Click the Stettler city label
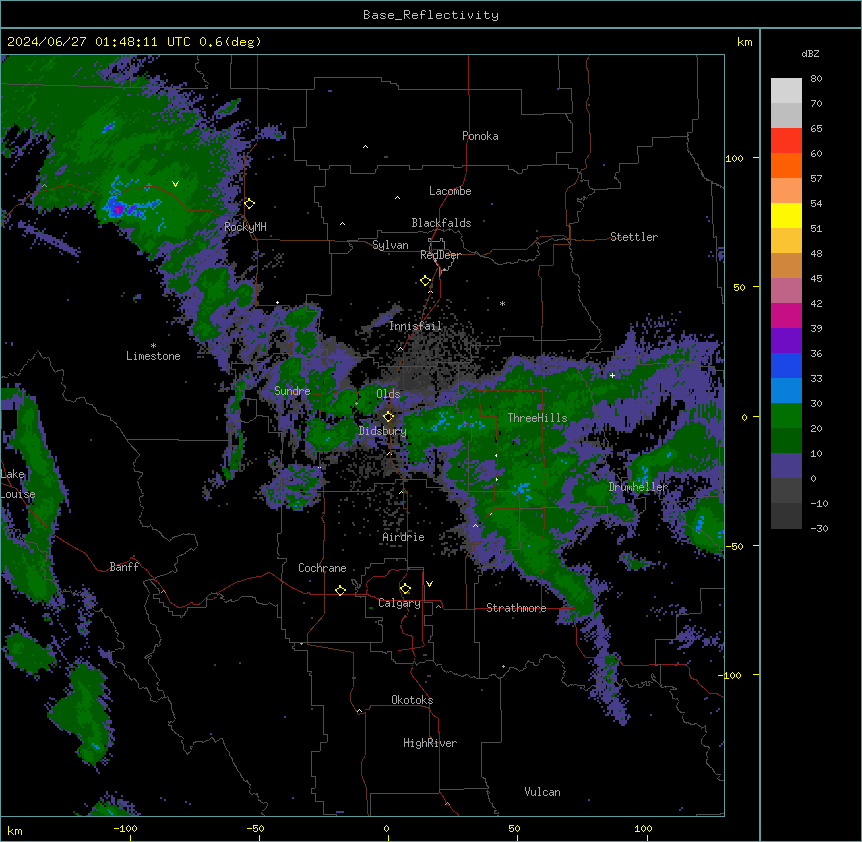 pos(634,237)
